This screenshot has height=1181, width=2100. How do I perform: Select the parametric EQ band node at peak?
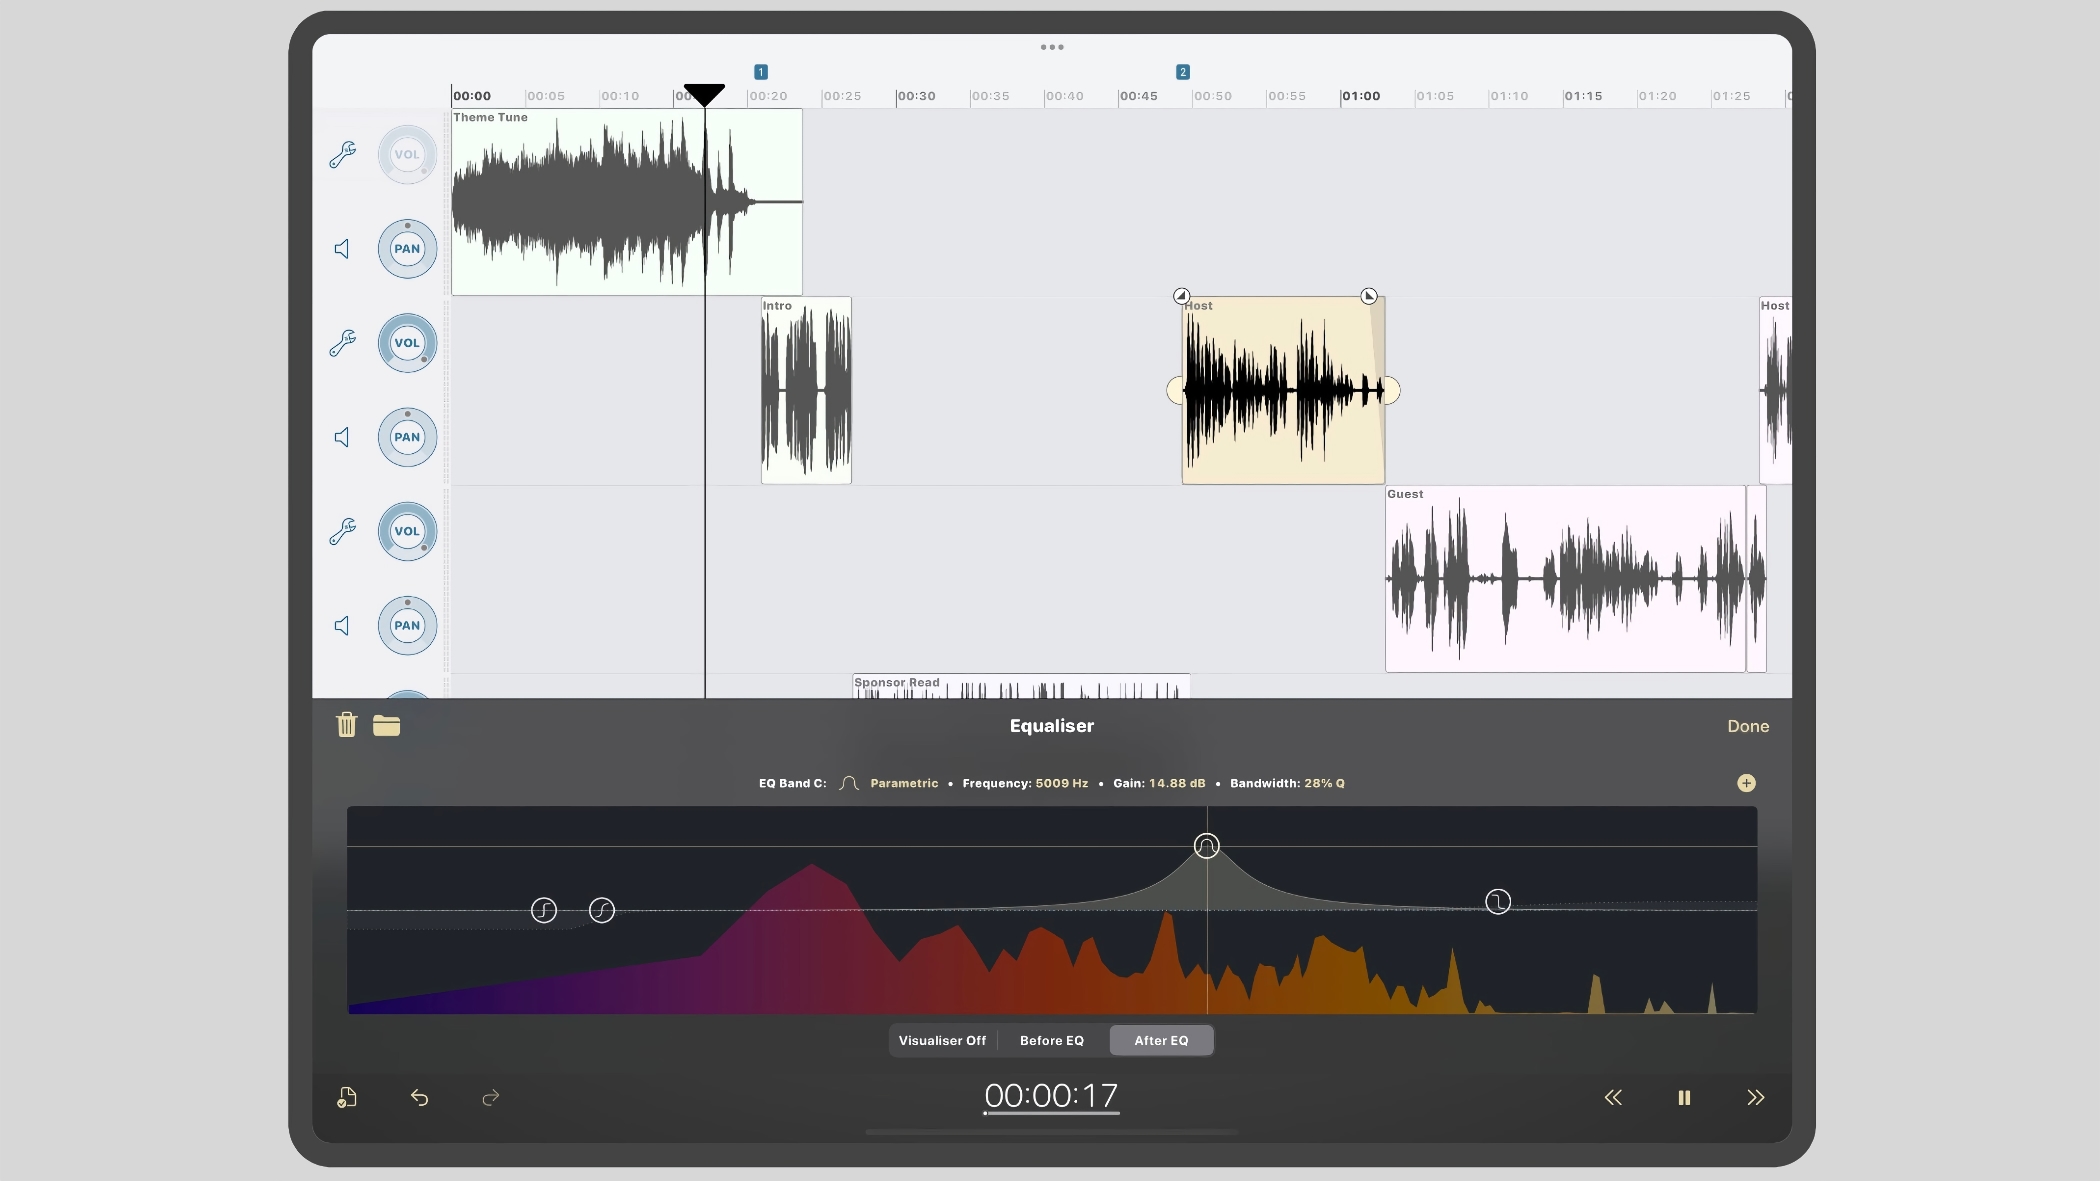point(1207,846)
